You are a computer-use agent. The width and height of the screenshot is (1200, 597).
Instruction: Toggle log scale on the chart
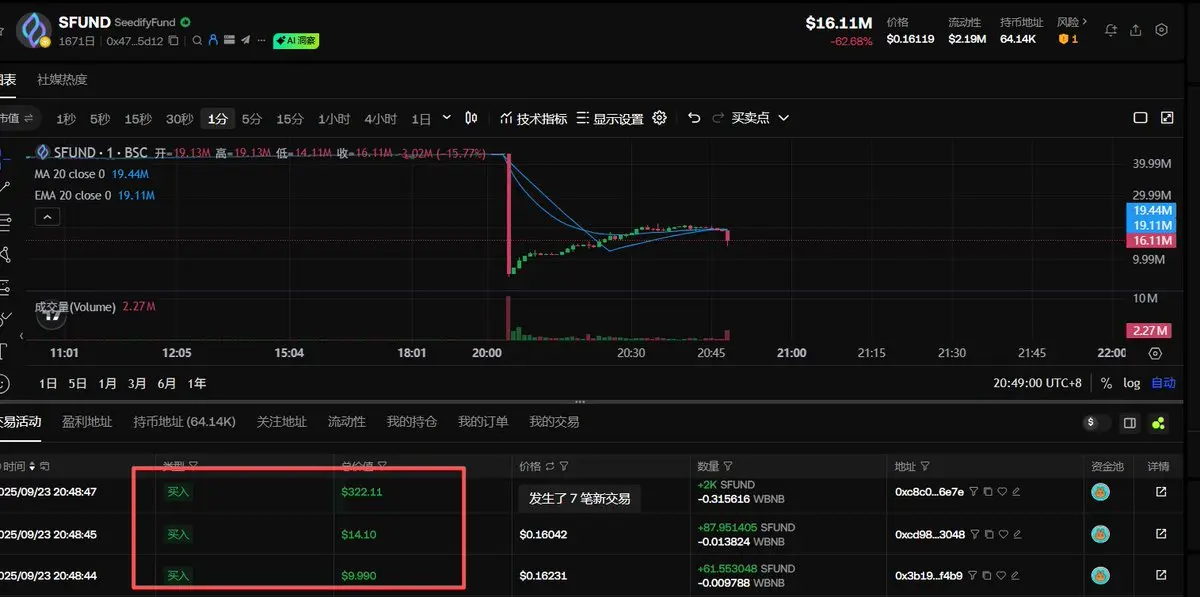[1131, 383]
